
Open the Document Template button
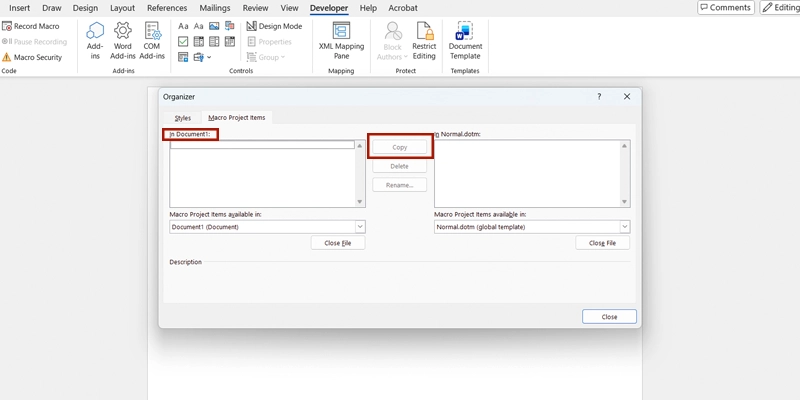pos(465,31)
